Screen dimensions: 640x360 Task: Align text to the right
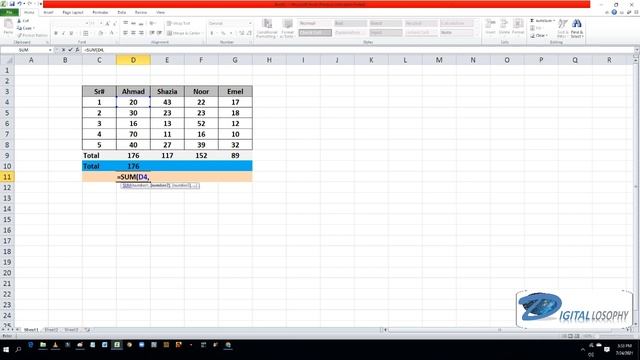(141, 33)
